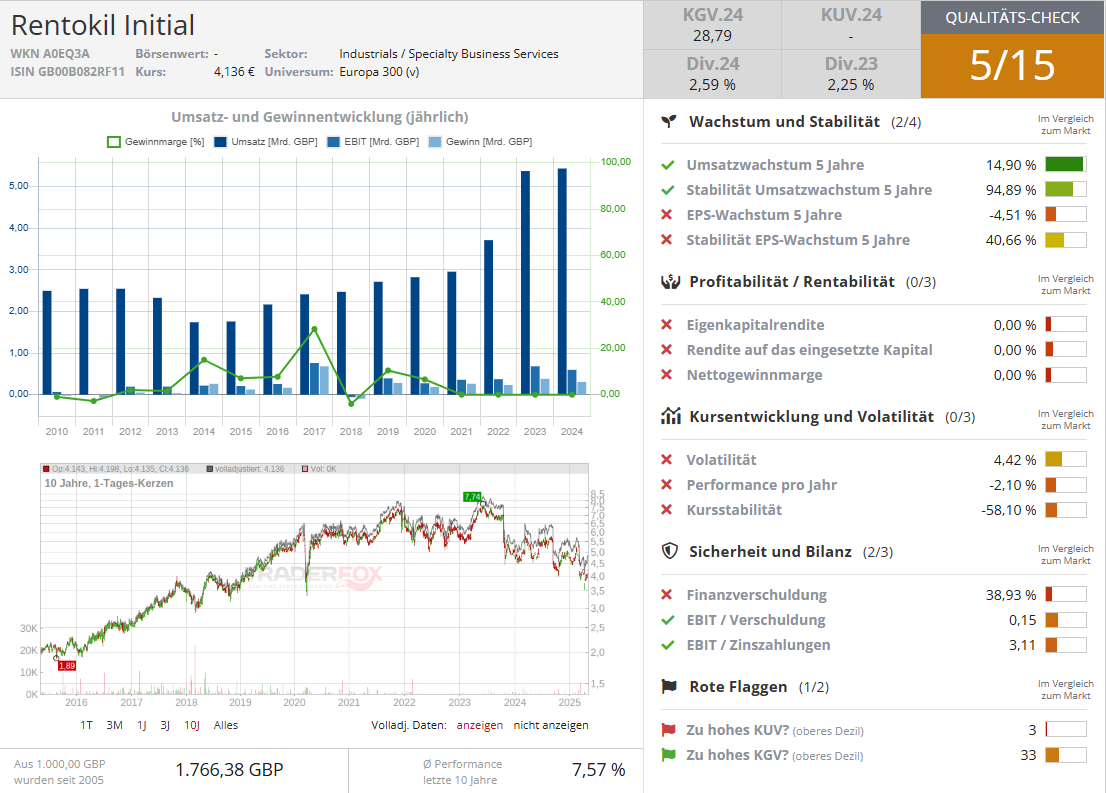Click the 1,89 low marker on price chart
Image resolution: width=1106 pixels, height=793 pixels.
tap(66, 665)
